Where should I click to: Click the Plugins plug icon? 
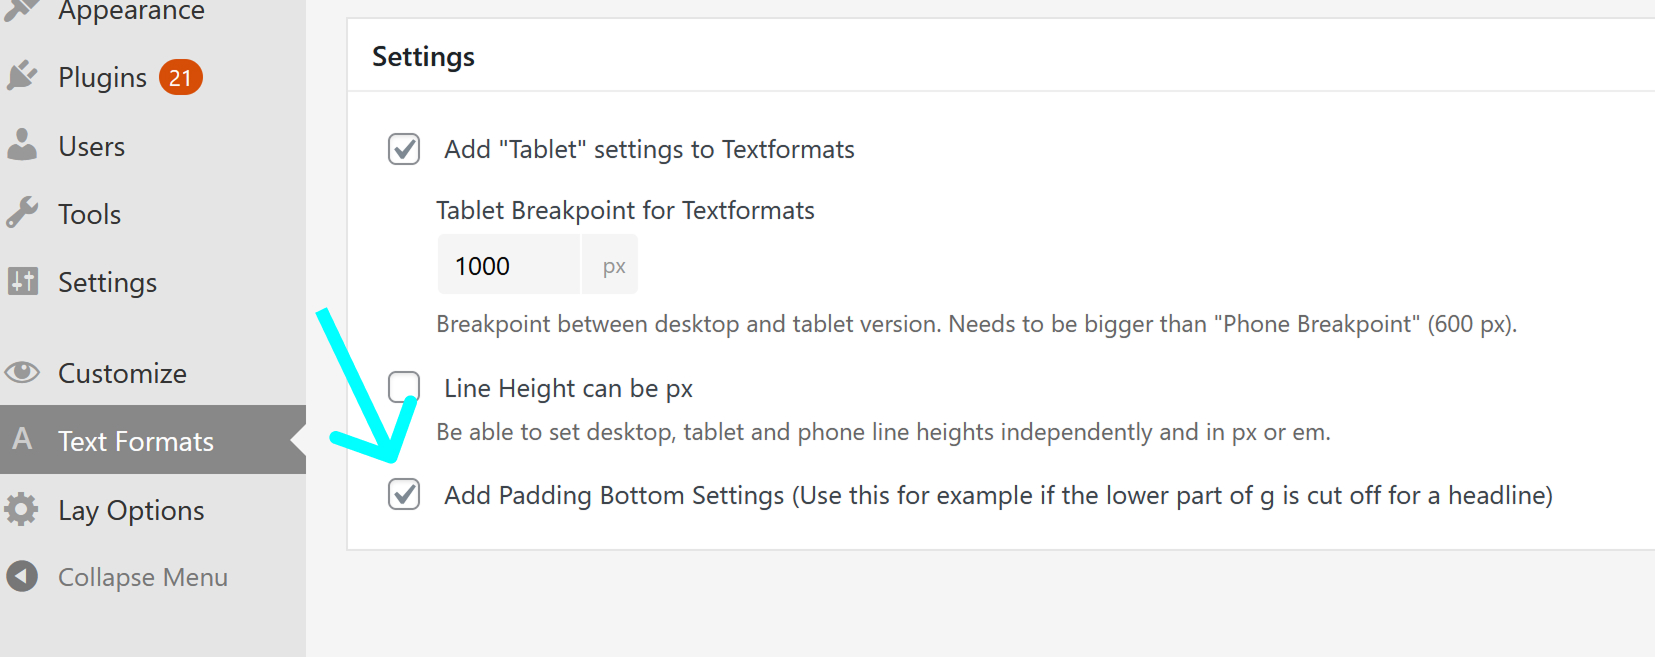[22, 76]
